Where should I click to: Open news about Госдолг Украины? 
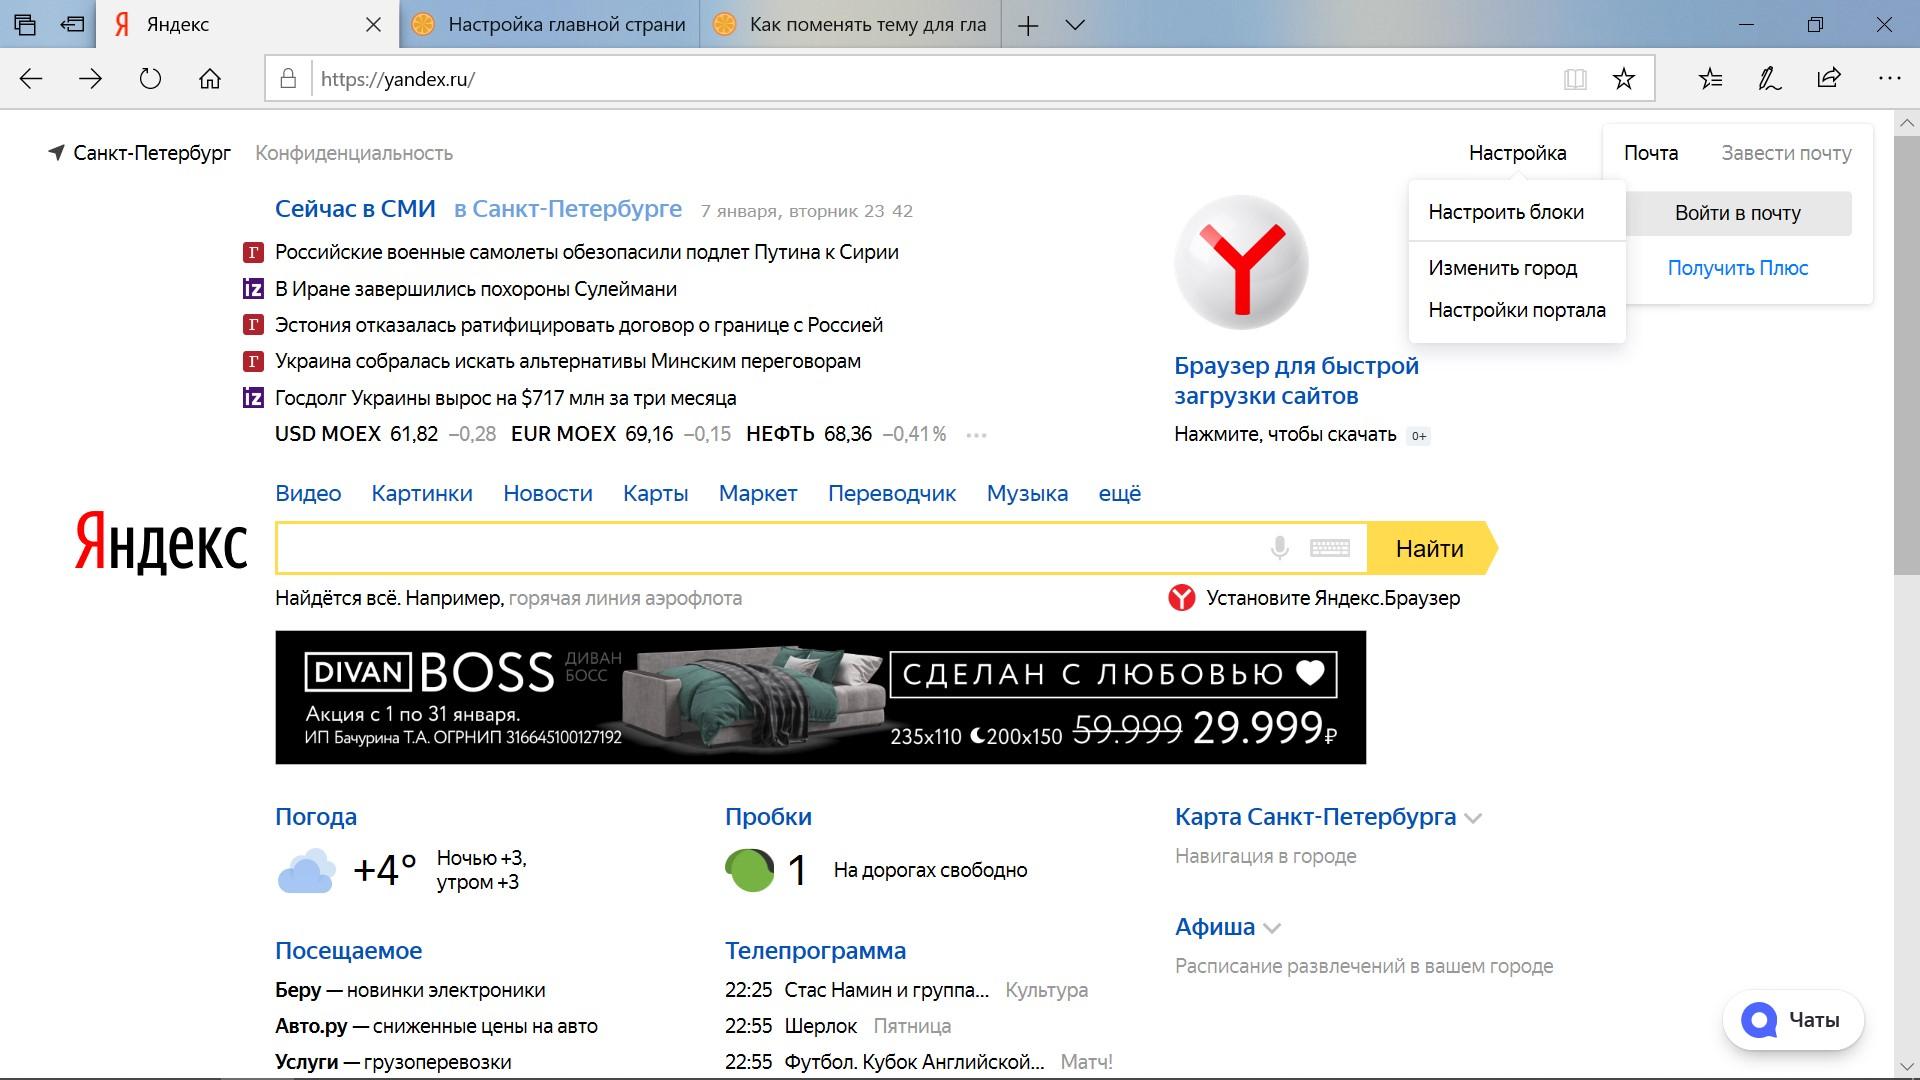(x=505, y=398)
